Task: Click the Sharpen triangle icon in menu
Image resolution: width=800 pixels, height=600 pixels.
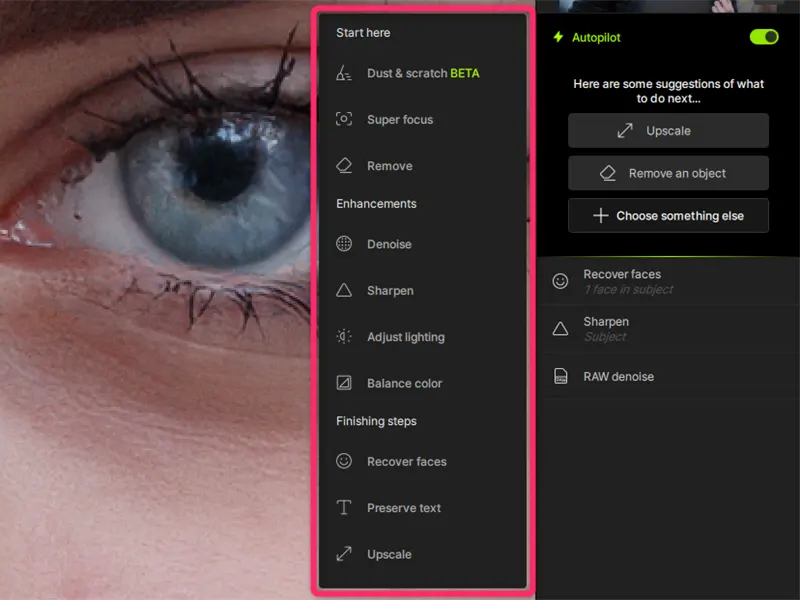Action: click(x=344, y=290)
